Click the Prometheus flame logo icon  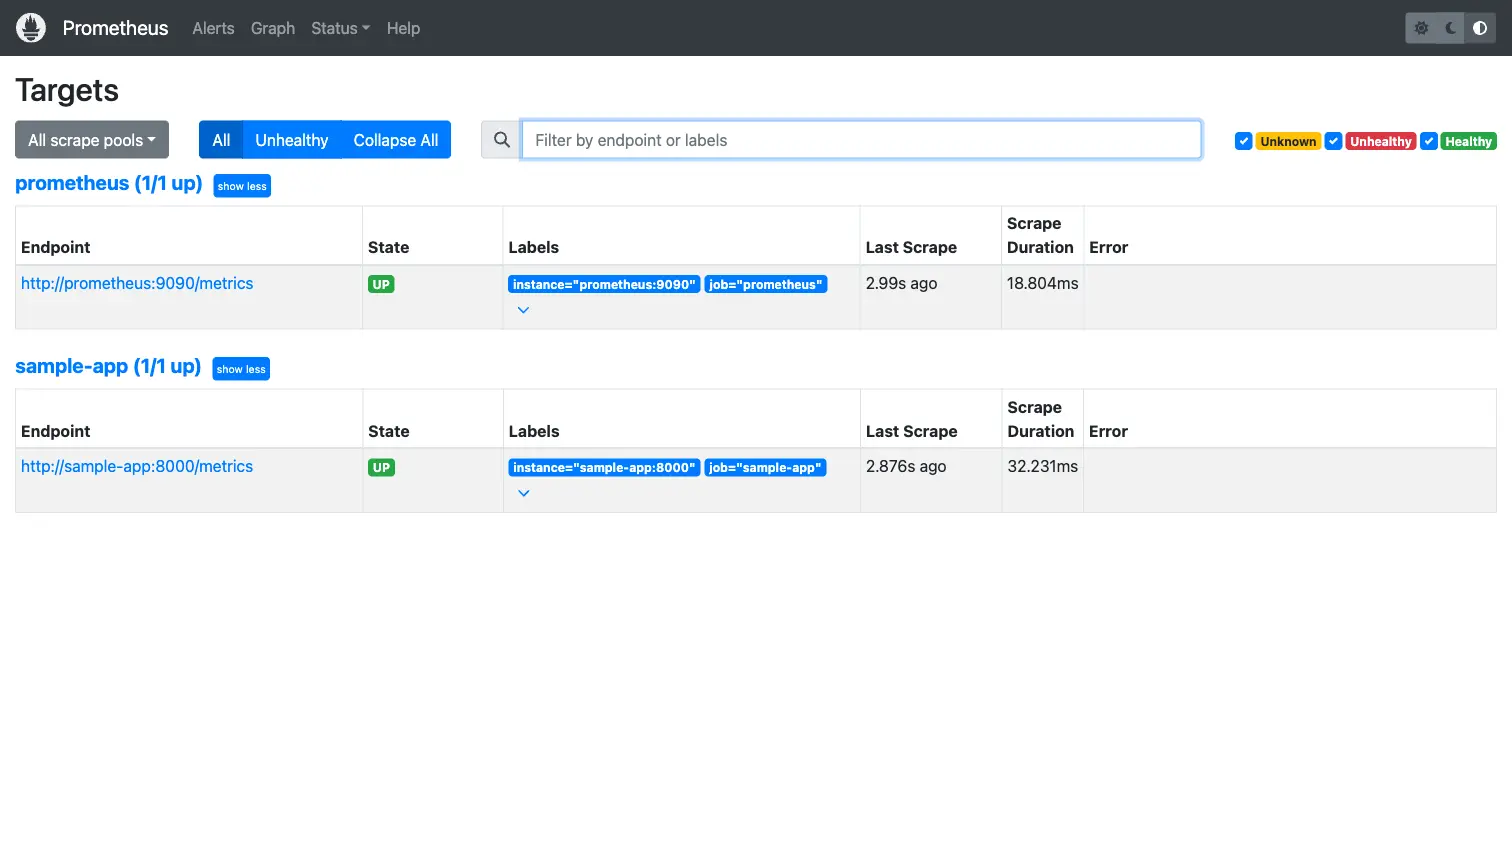(31, 28)
